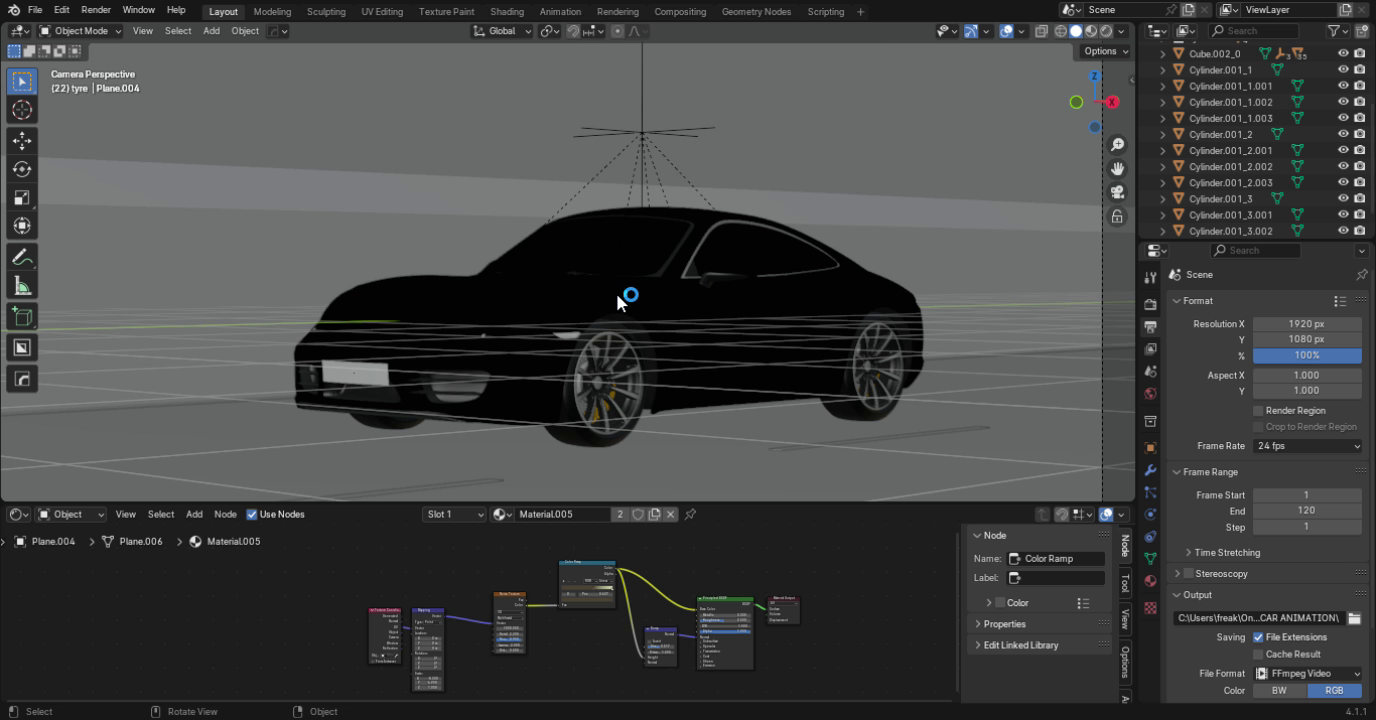1376x720 pixels.
Task: Enable the Stereoscopy checkbox
Action: pos(1189,574)
